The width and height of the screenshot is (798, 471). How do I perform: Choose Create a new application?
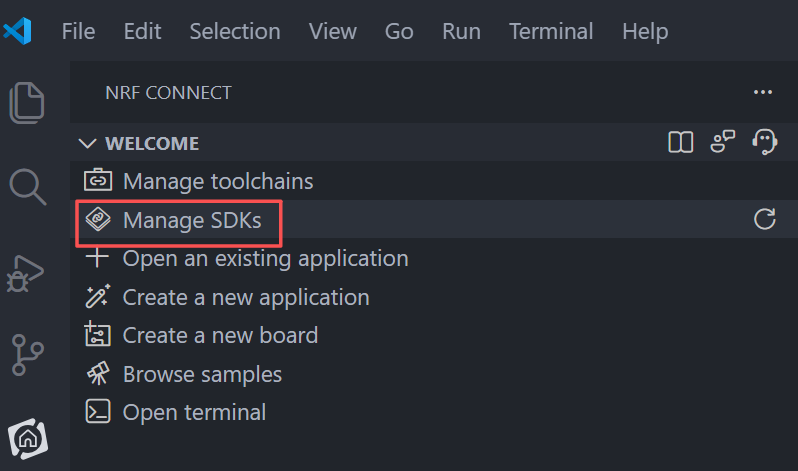246,297
